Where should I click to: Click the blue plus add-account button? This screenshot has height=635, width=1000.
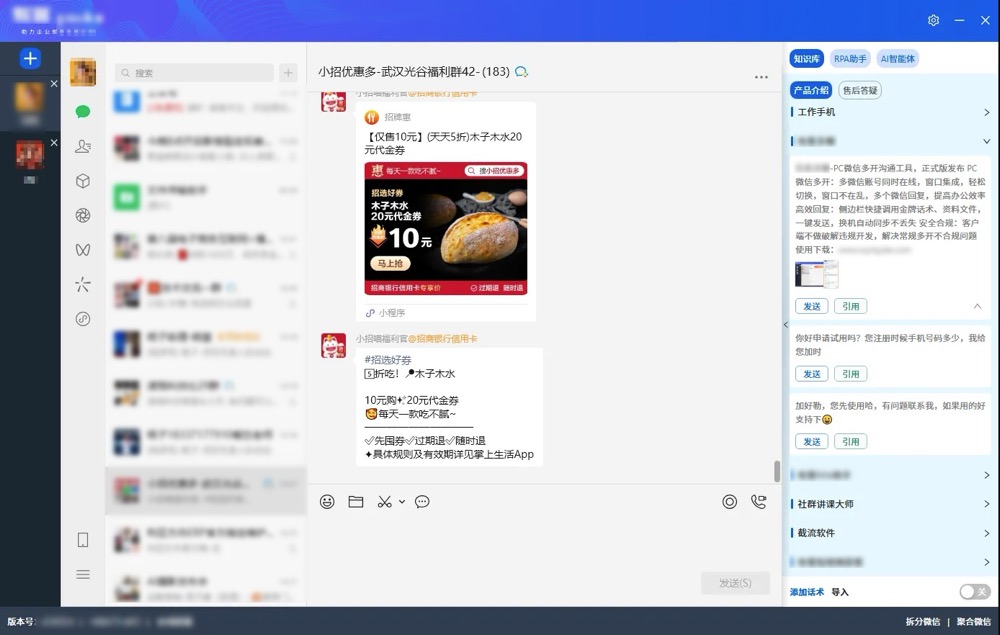pyautogui.click(x=30, y=59)
